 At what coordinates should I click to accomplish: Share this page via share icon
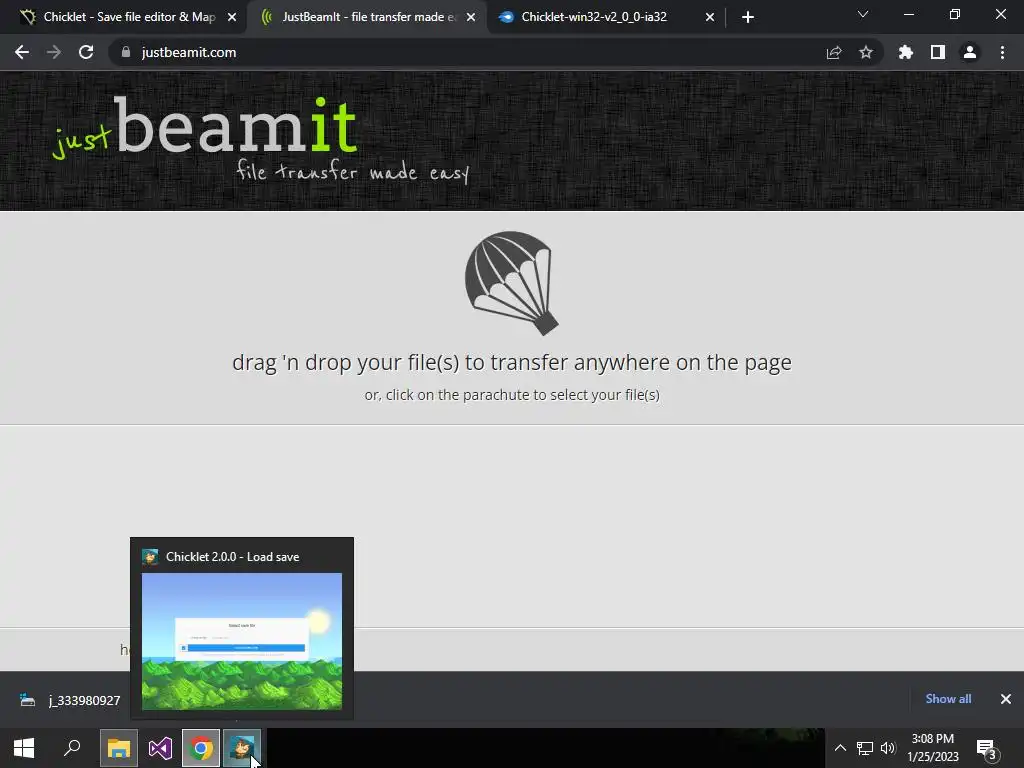(x=833, y=52)
